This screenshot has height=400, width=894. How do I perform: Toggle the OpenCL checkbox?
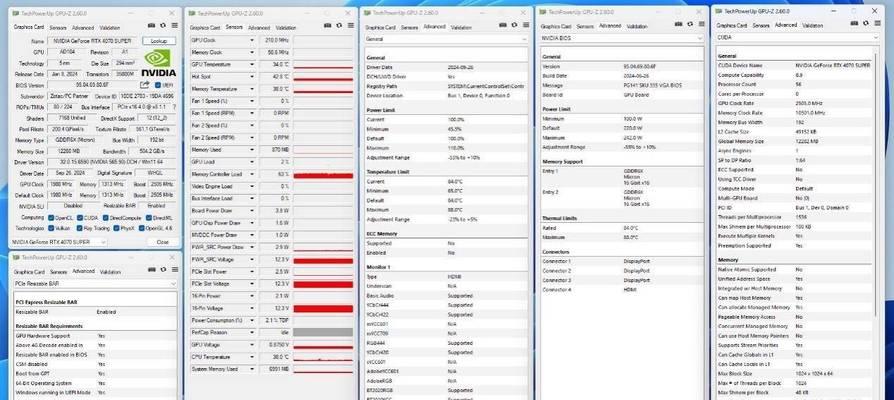pyautogui.click(x=51, y=218)
